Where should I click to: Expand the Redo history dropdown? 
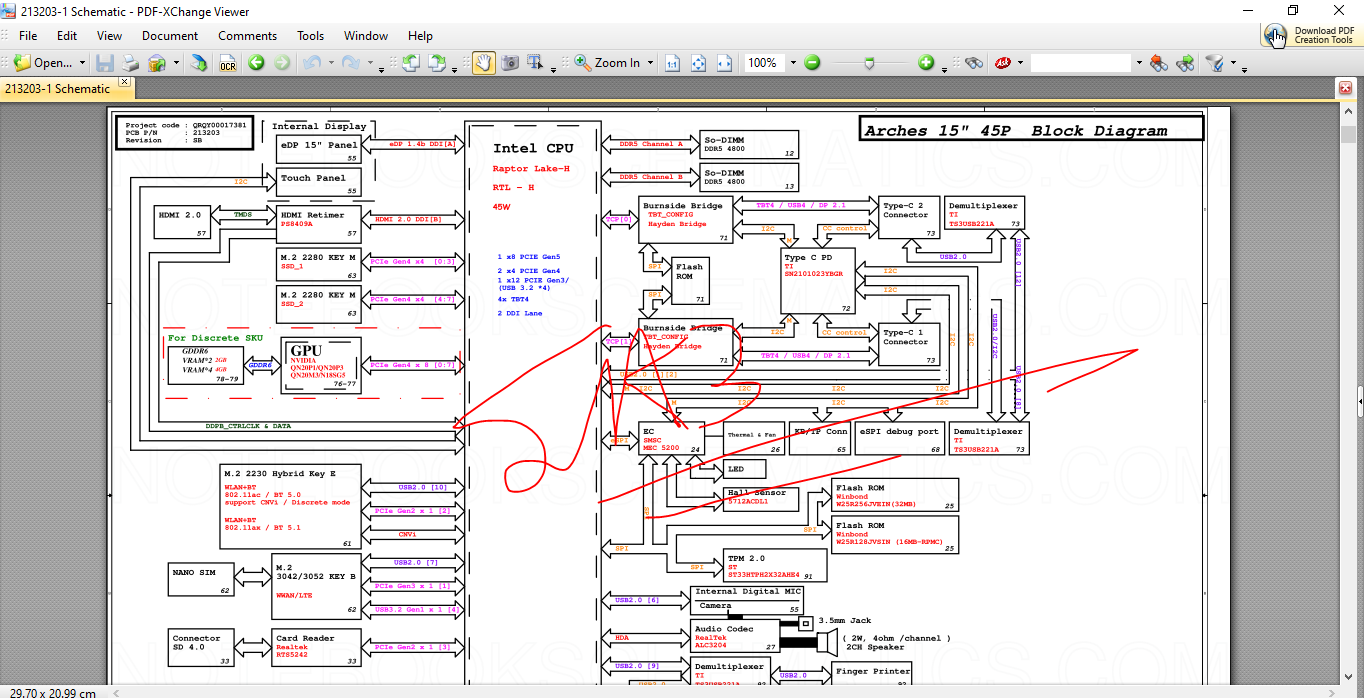pyautogui.click(x=369, y=63)
